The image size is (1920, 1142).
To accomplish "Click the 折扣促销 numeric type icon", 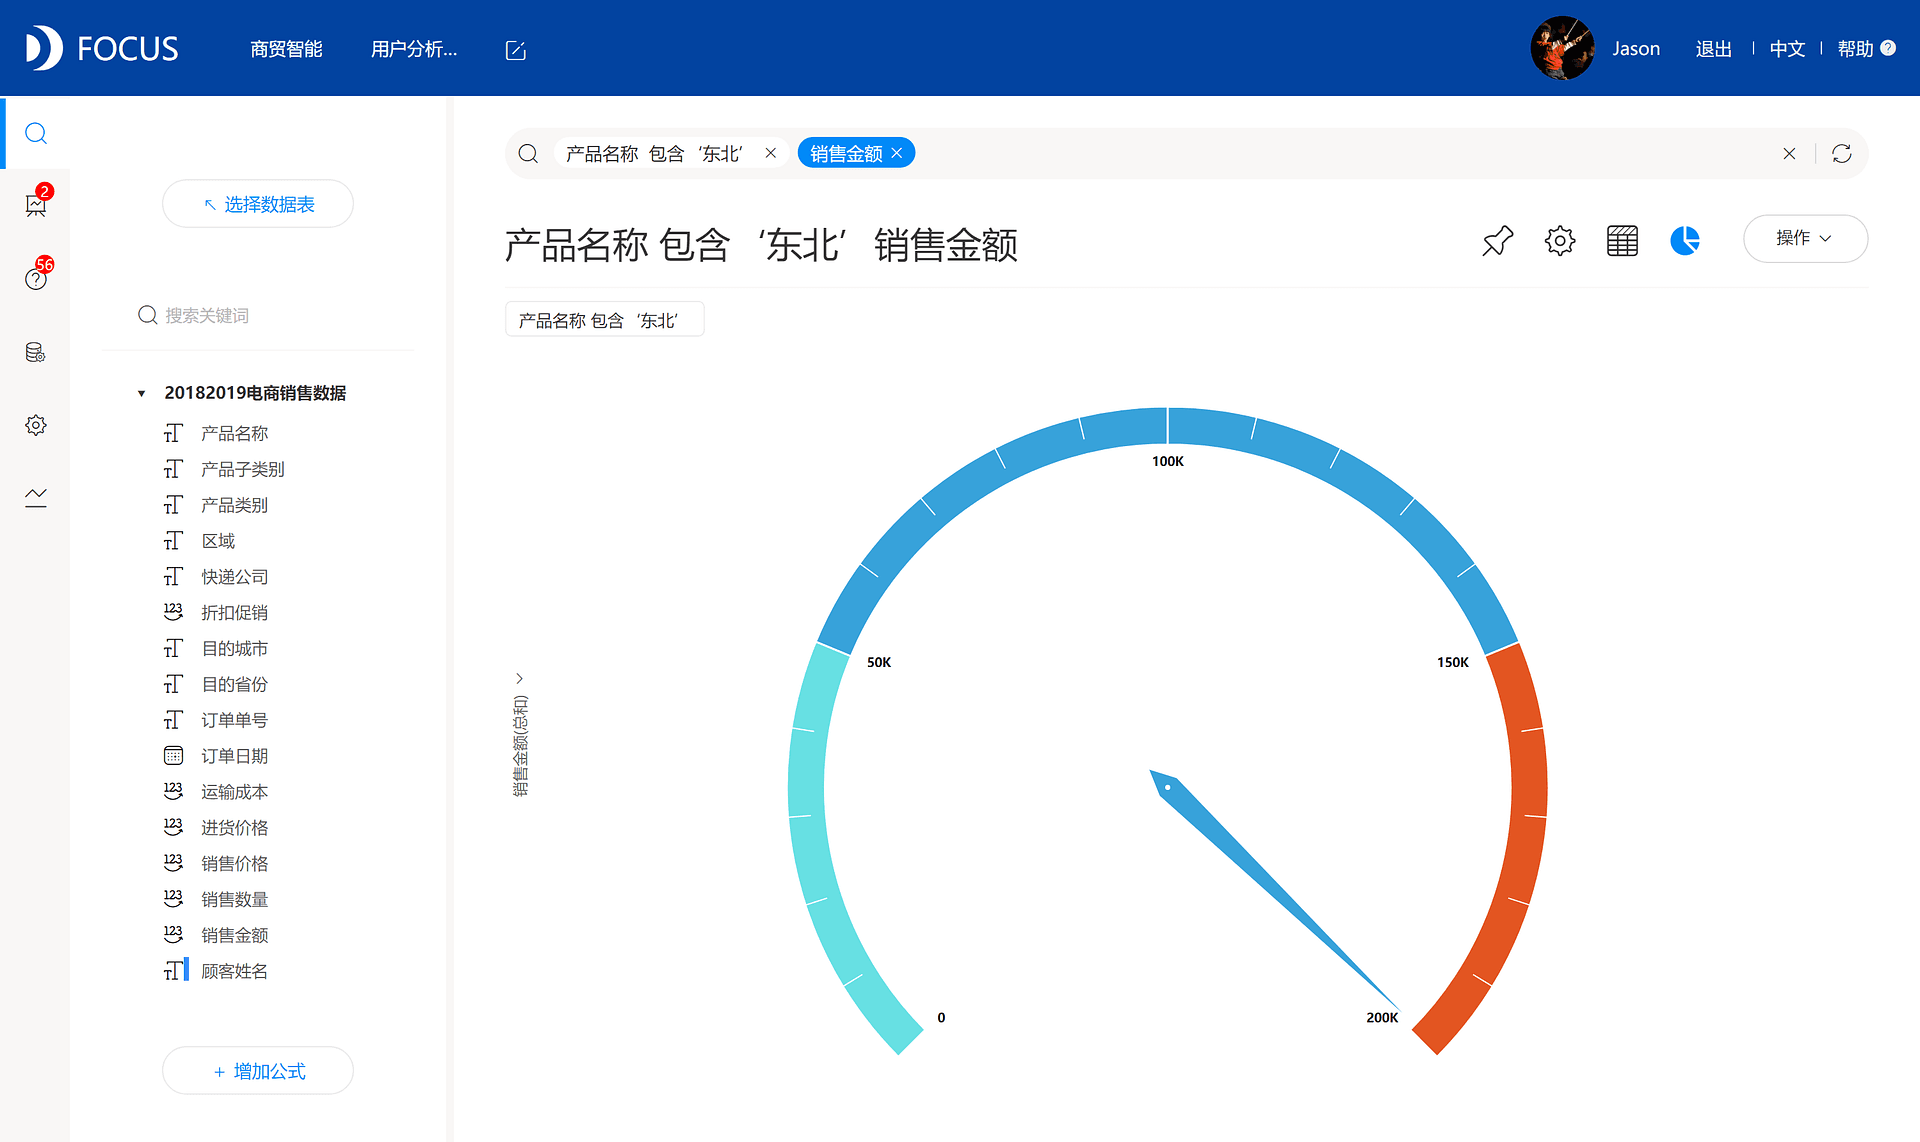I will pos(173,612).
